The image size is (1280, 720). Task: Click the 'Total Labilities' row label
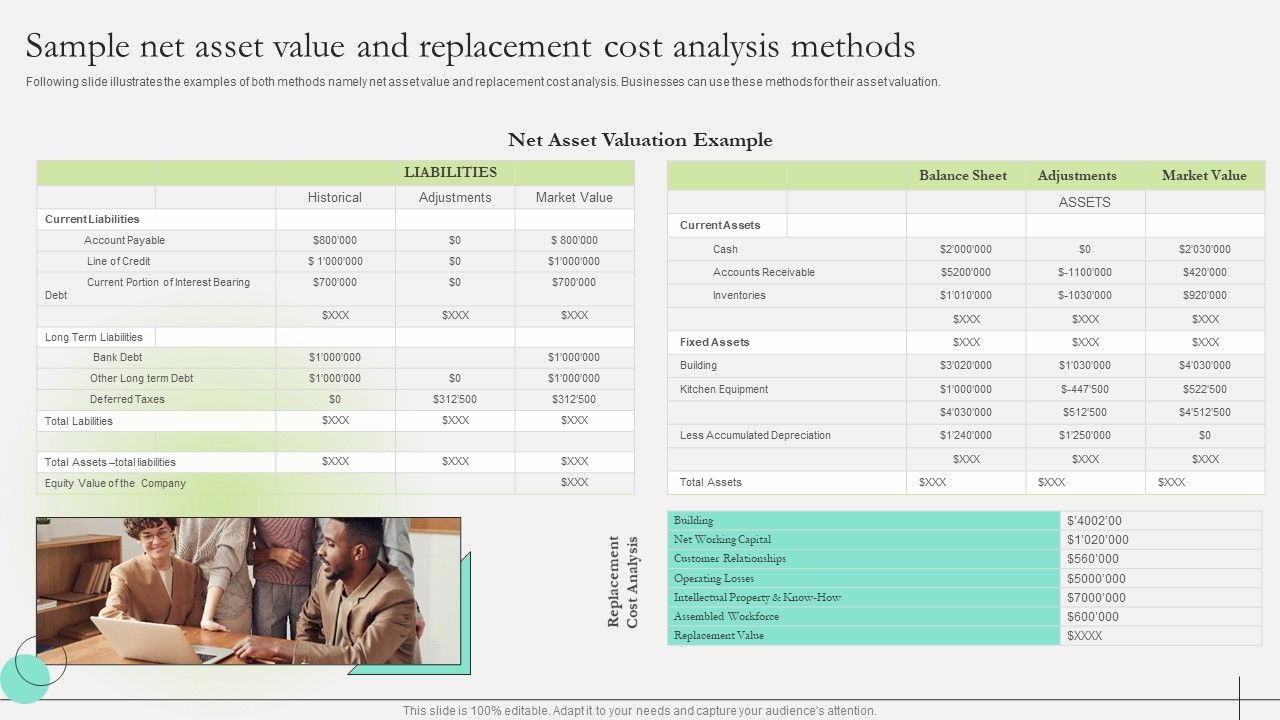(x=79, y=421)
